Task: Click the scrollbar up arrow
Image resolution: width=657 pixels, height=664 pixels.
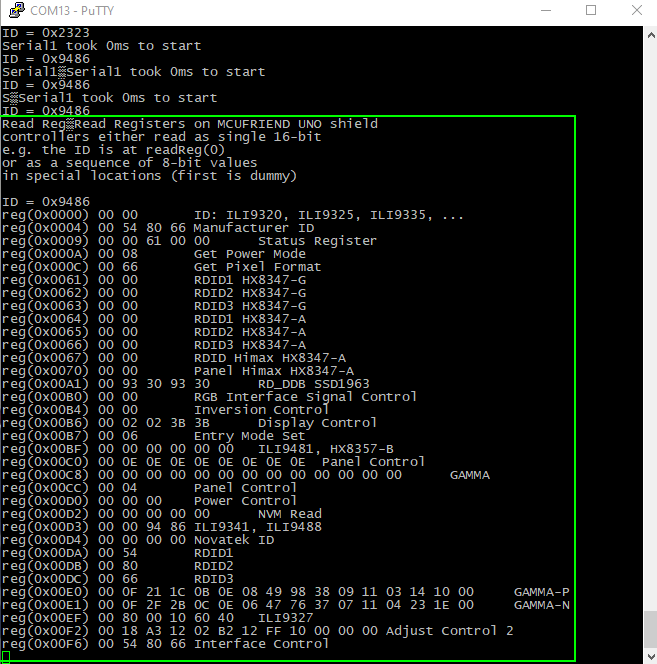Action: [651, 36]
